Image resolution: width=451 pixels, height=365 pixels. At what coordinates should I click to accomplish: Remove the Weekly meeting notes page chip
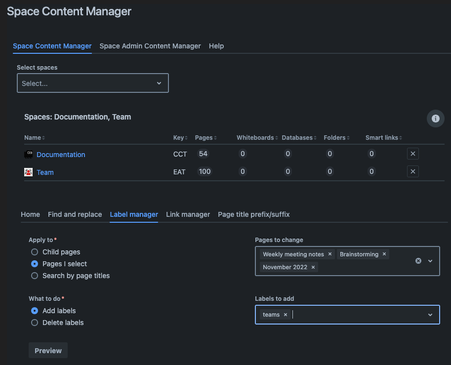[x=330, y=254]
